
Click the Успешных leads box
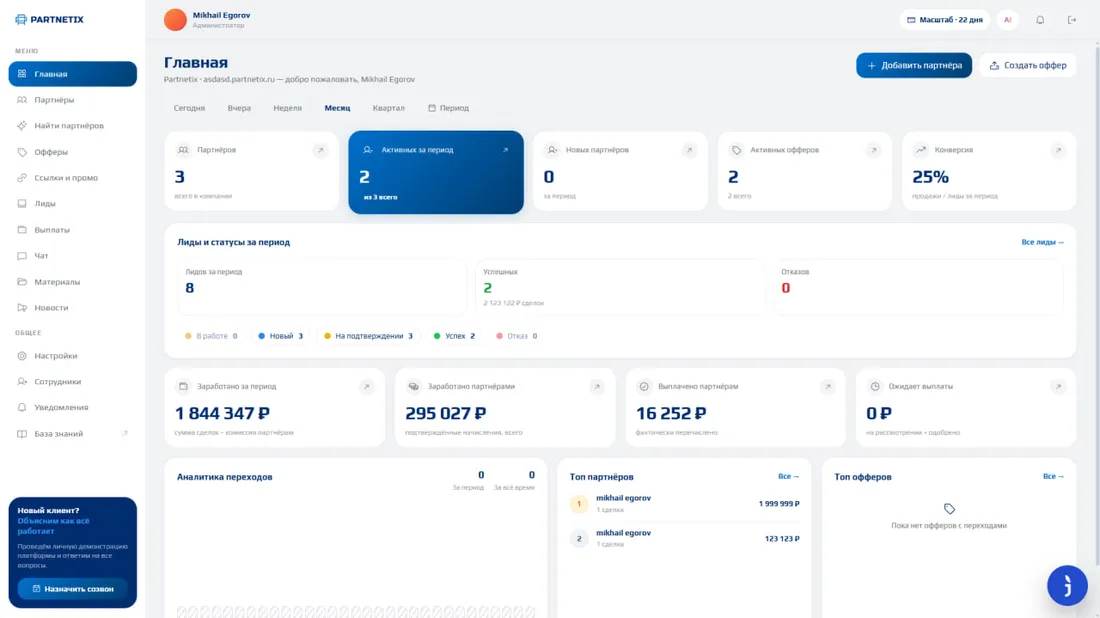pyautogui.click(x=620, y=287)
